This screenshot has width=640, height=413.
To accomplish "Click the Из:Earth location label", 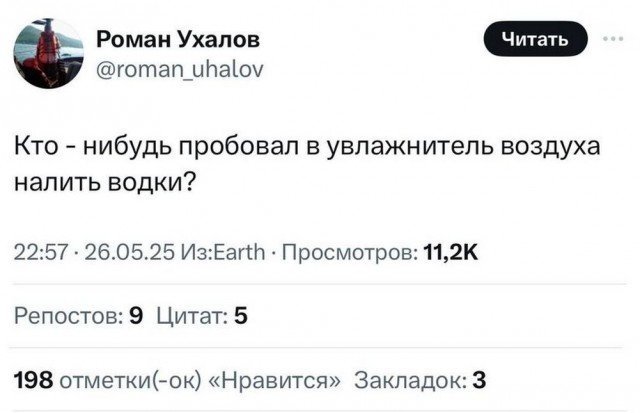I will (x=223, y=252).
